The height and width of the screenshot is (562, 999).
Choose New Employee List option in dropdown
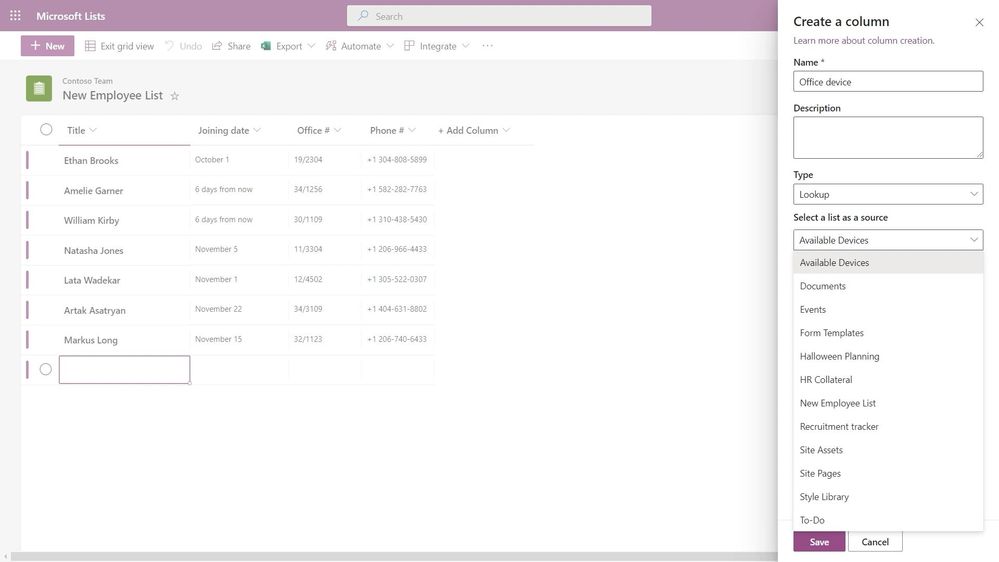pyautogui.click(x=888, y=403)
